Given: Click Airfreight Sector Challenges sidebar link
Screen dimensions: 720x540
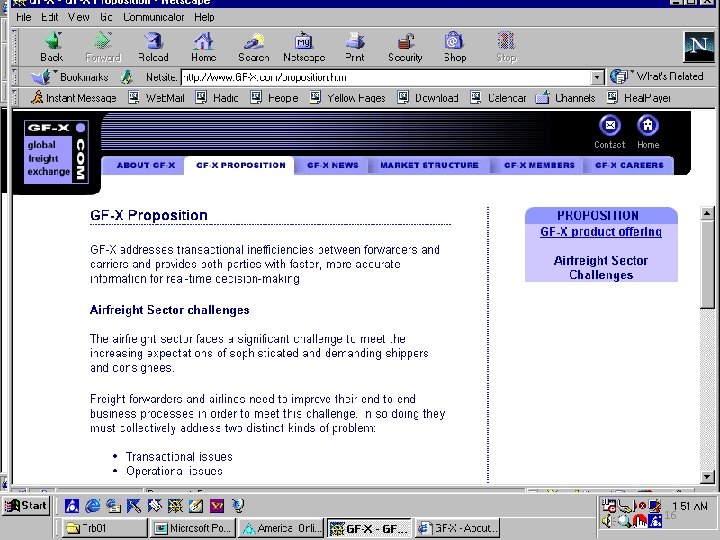Looking at the screenshot, I should click(x=601, y=268).
